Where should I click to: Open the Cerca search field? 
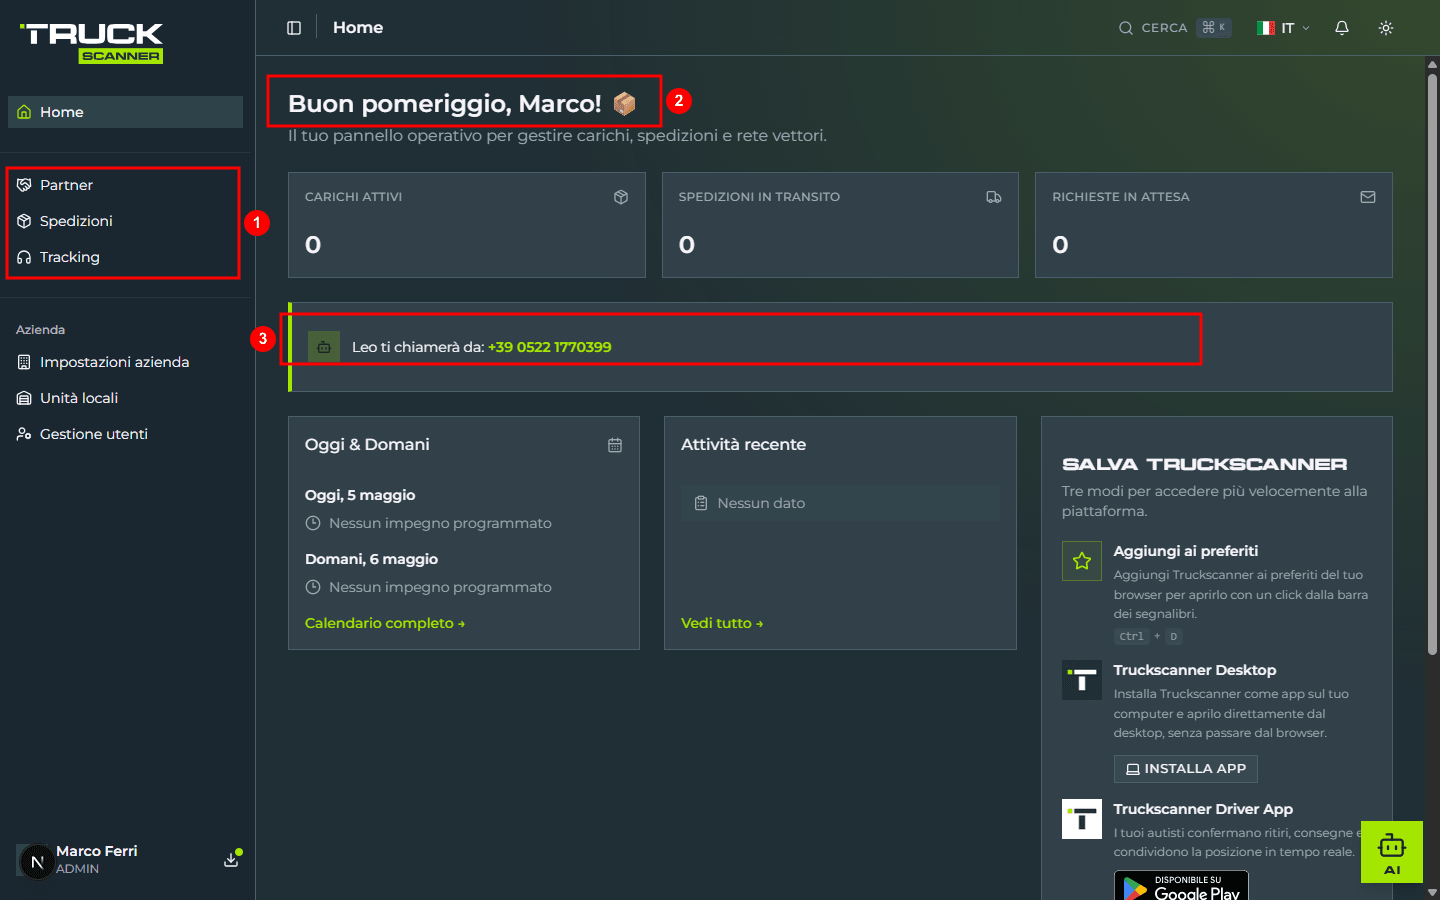(1174, 28)
